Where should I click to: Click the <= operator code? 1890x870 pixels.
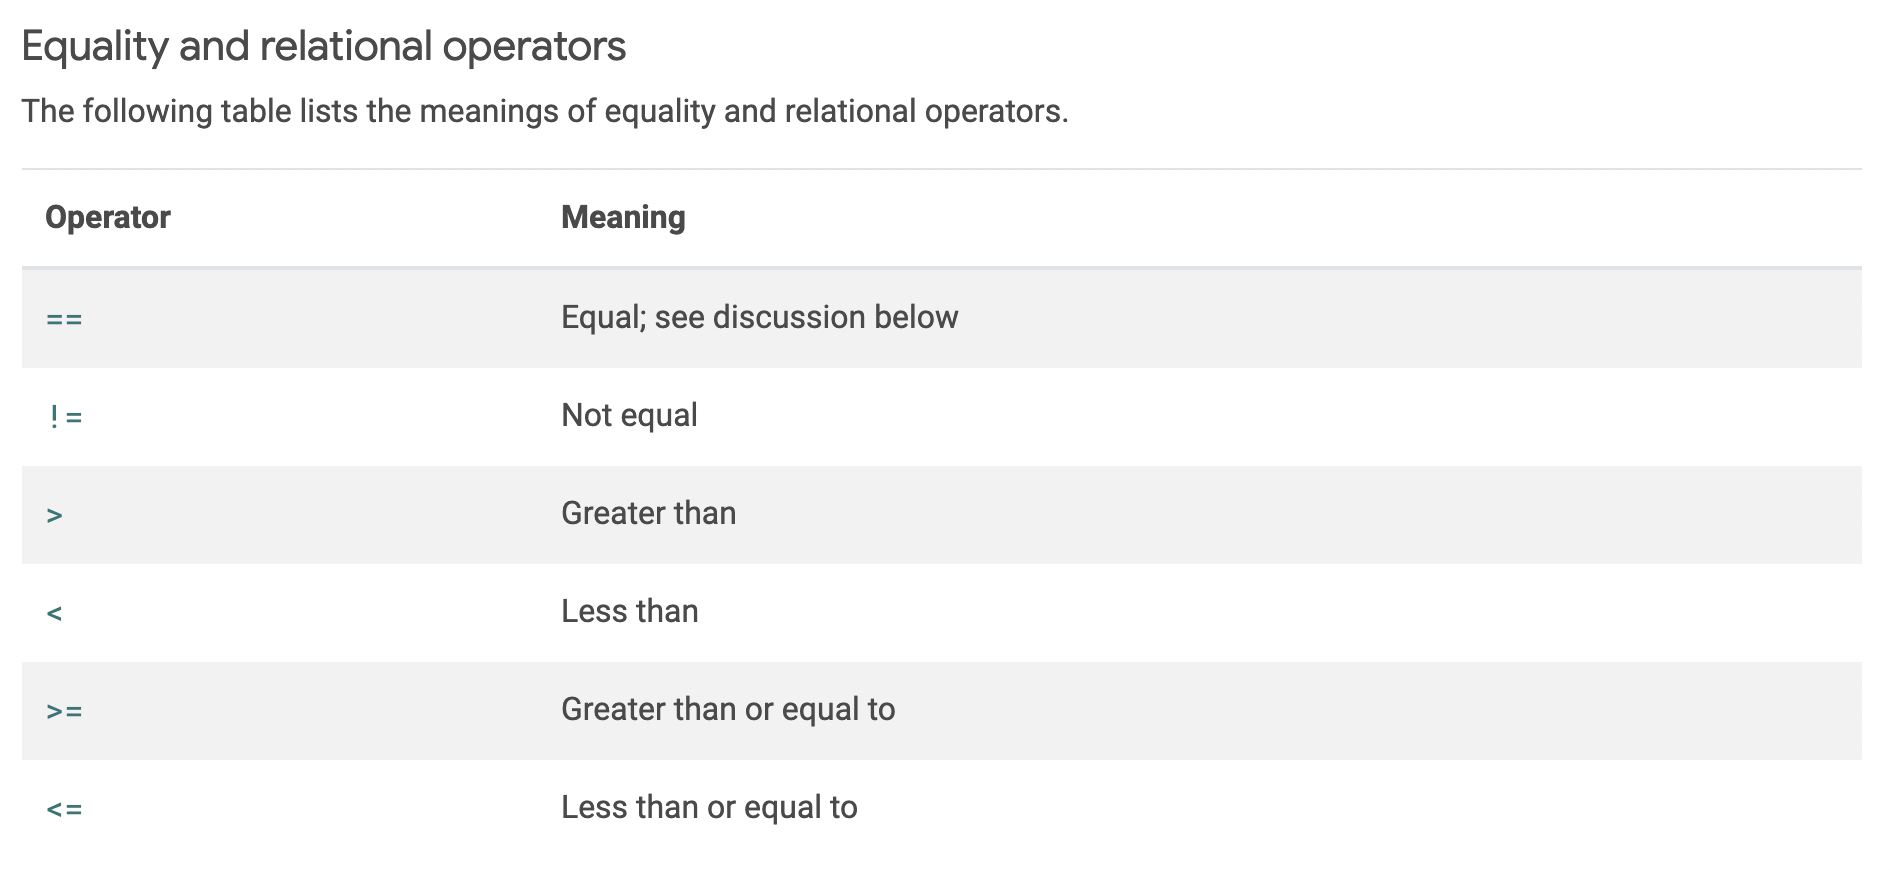click(x=64, y=809)
